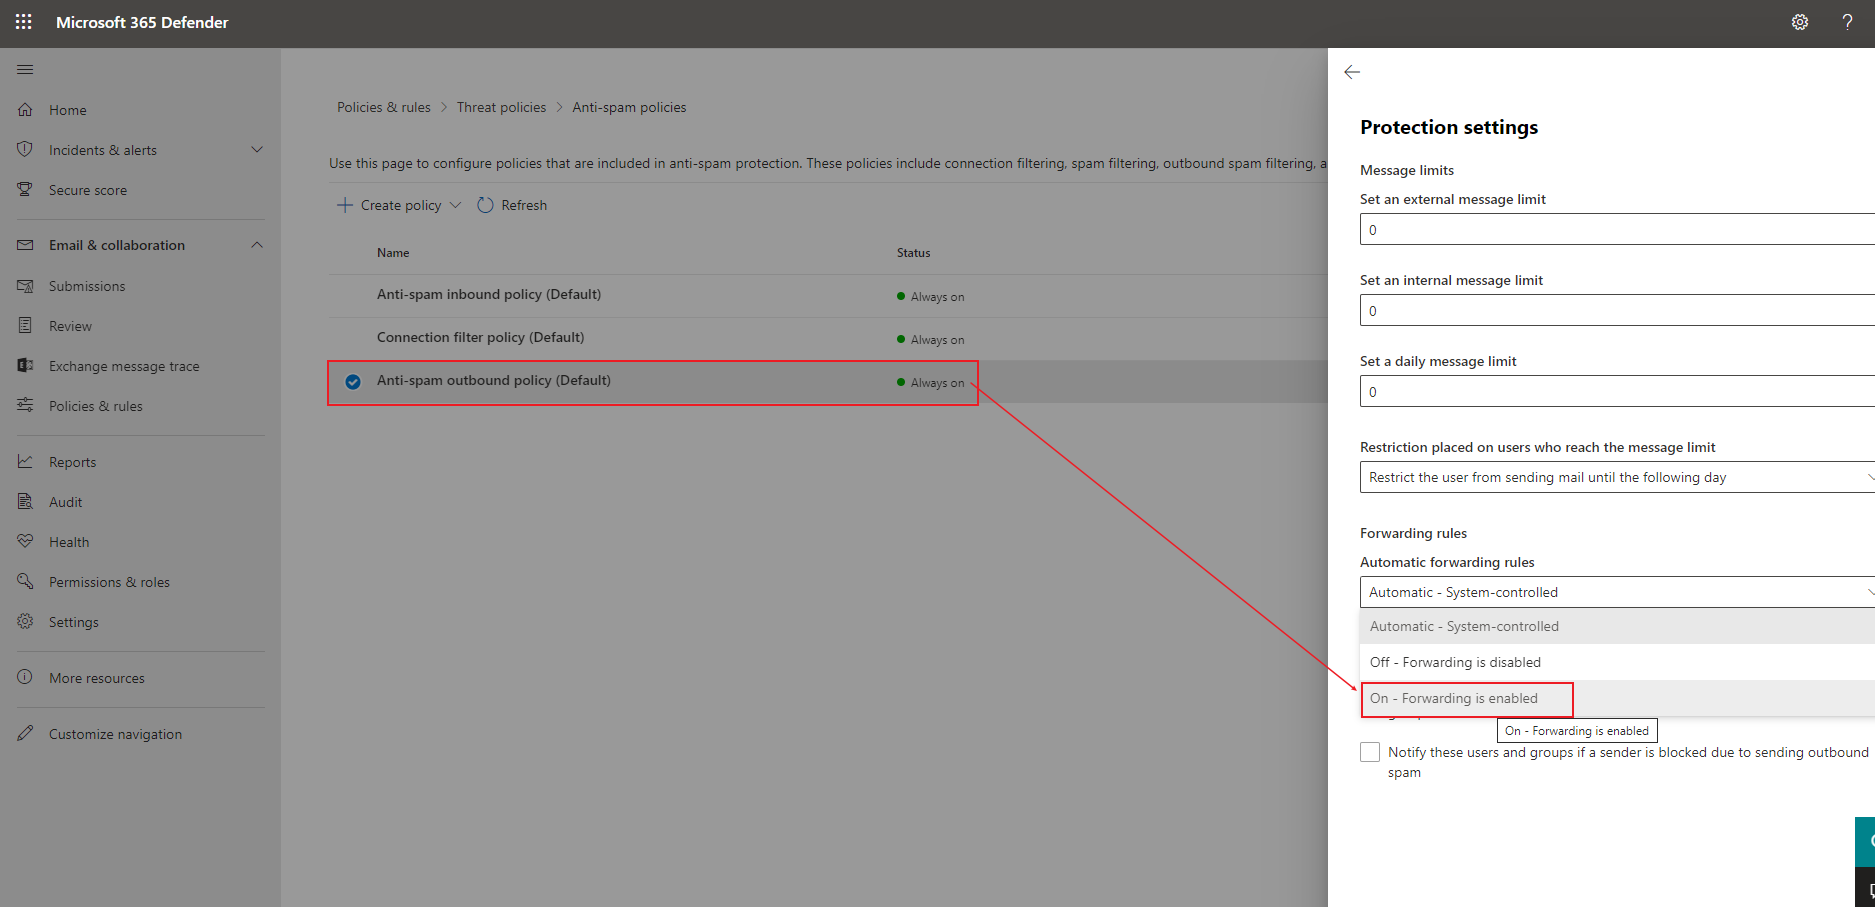Click the plus icon for Create policy

click(x=344, y=205)
